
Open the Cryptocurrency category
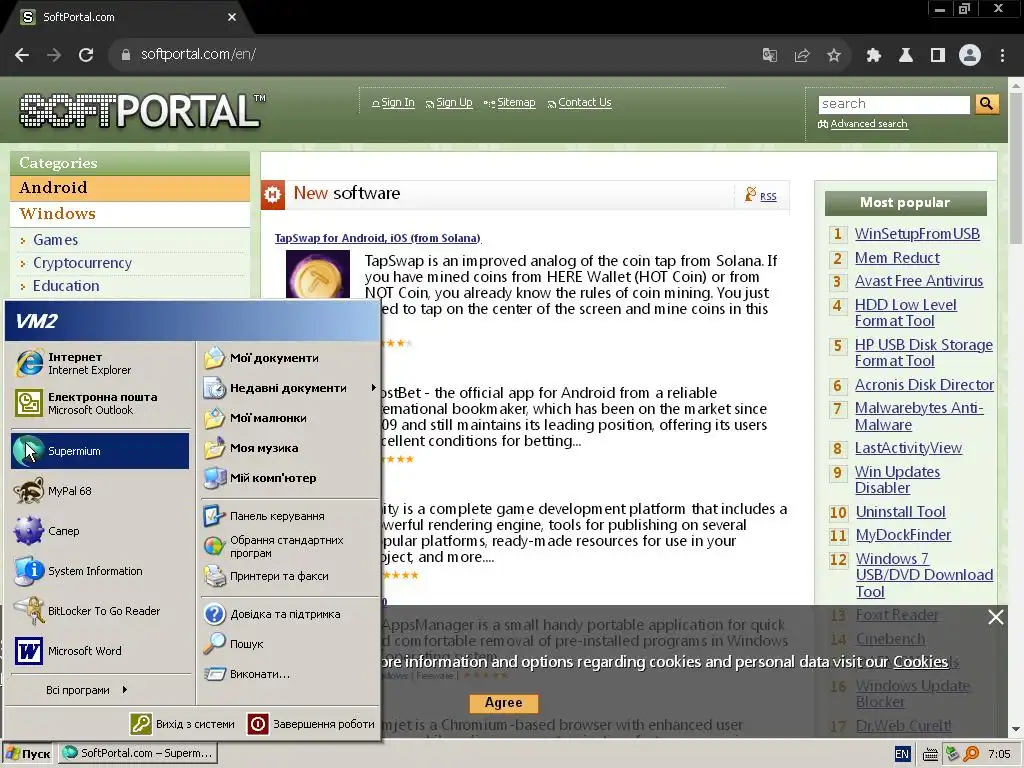[x=82, y=263]
